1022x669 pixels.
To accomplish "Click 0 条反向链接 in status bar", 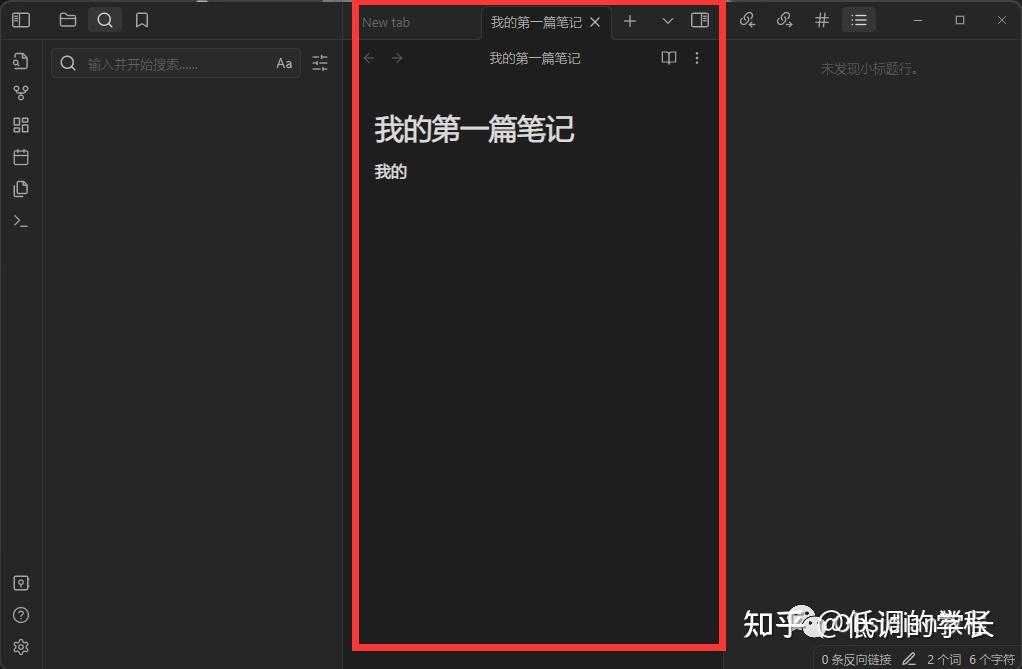I will coord(856,660).
